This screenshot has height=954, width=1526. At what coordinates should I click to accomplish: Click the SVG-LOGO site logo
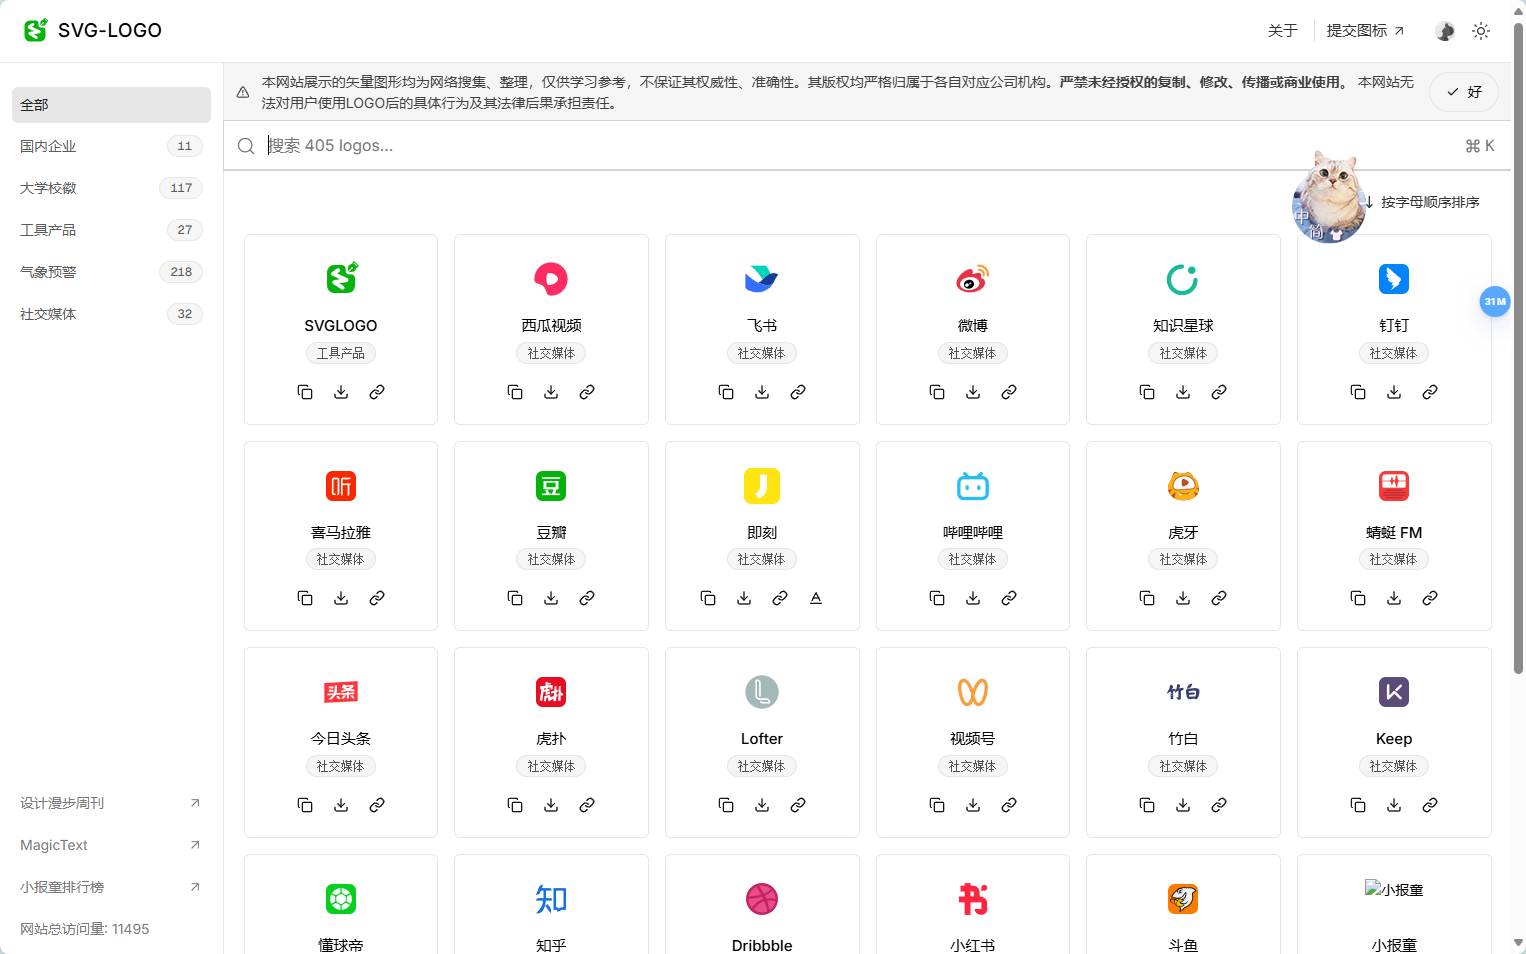click(x=93, y=30)
